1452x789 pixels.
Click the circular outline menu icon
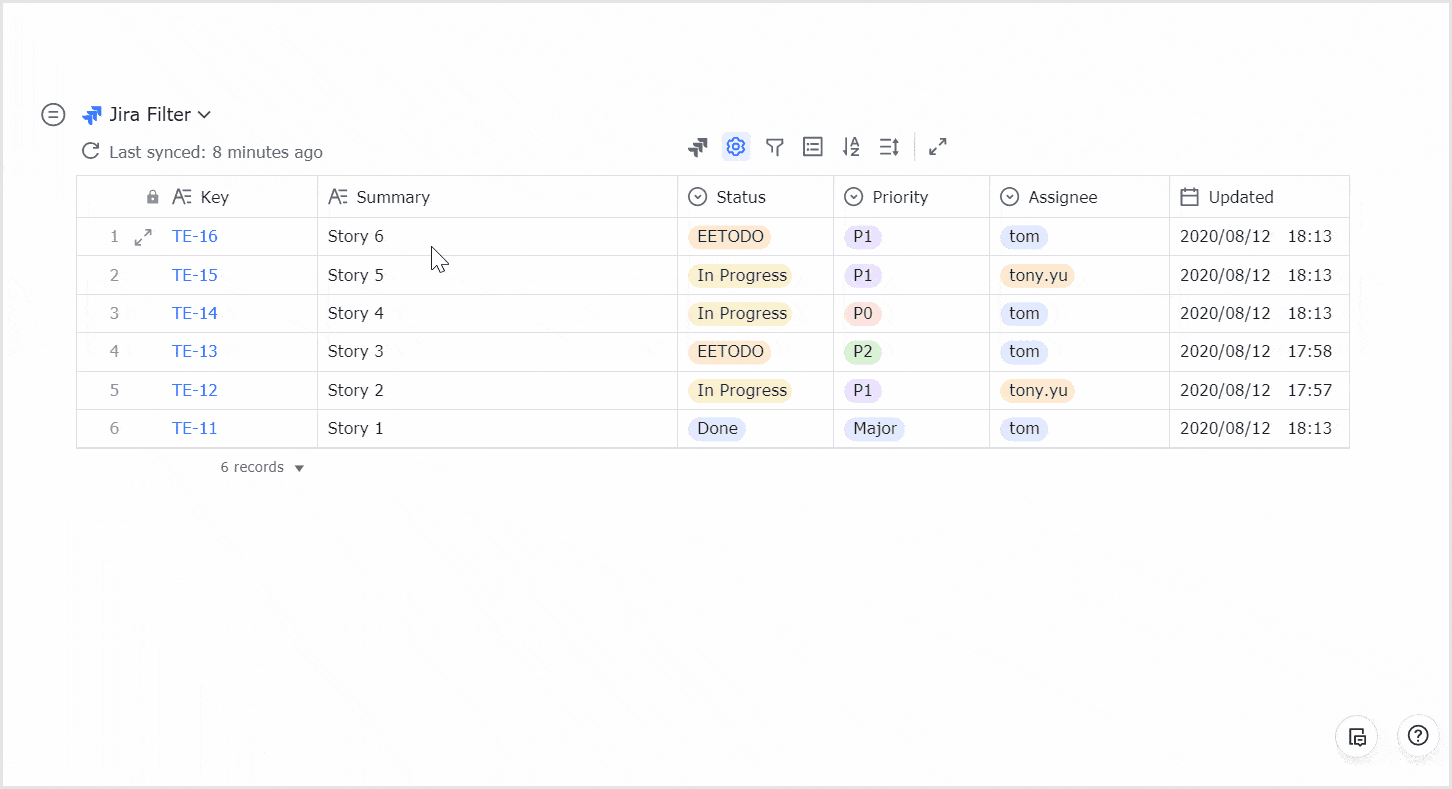pyautogui.click(x=53, y=115)
